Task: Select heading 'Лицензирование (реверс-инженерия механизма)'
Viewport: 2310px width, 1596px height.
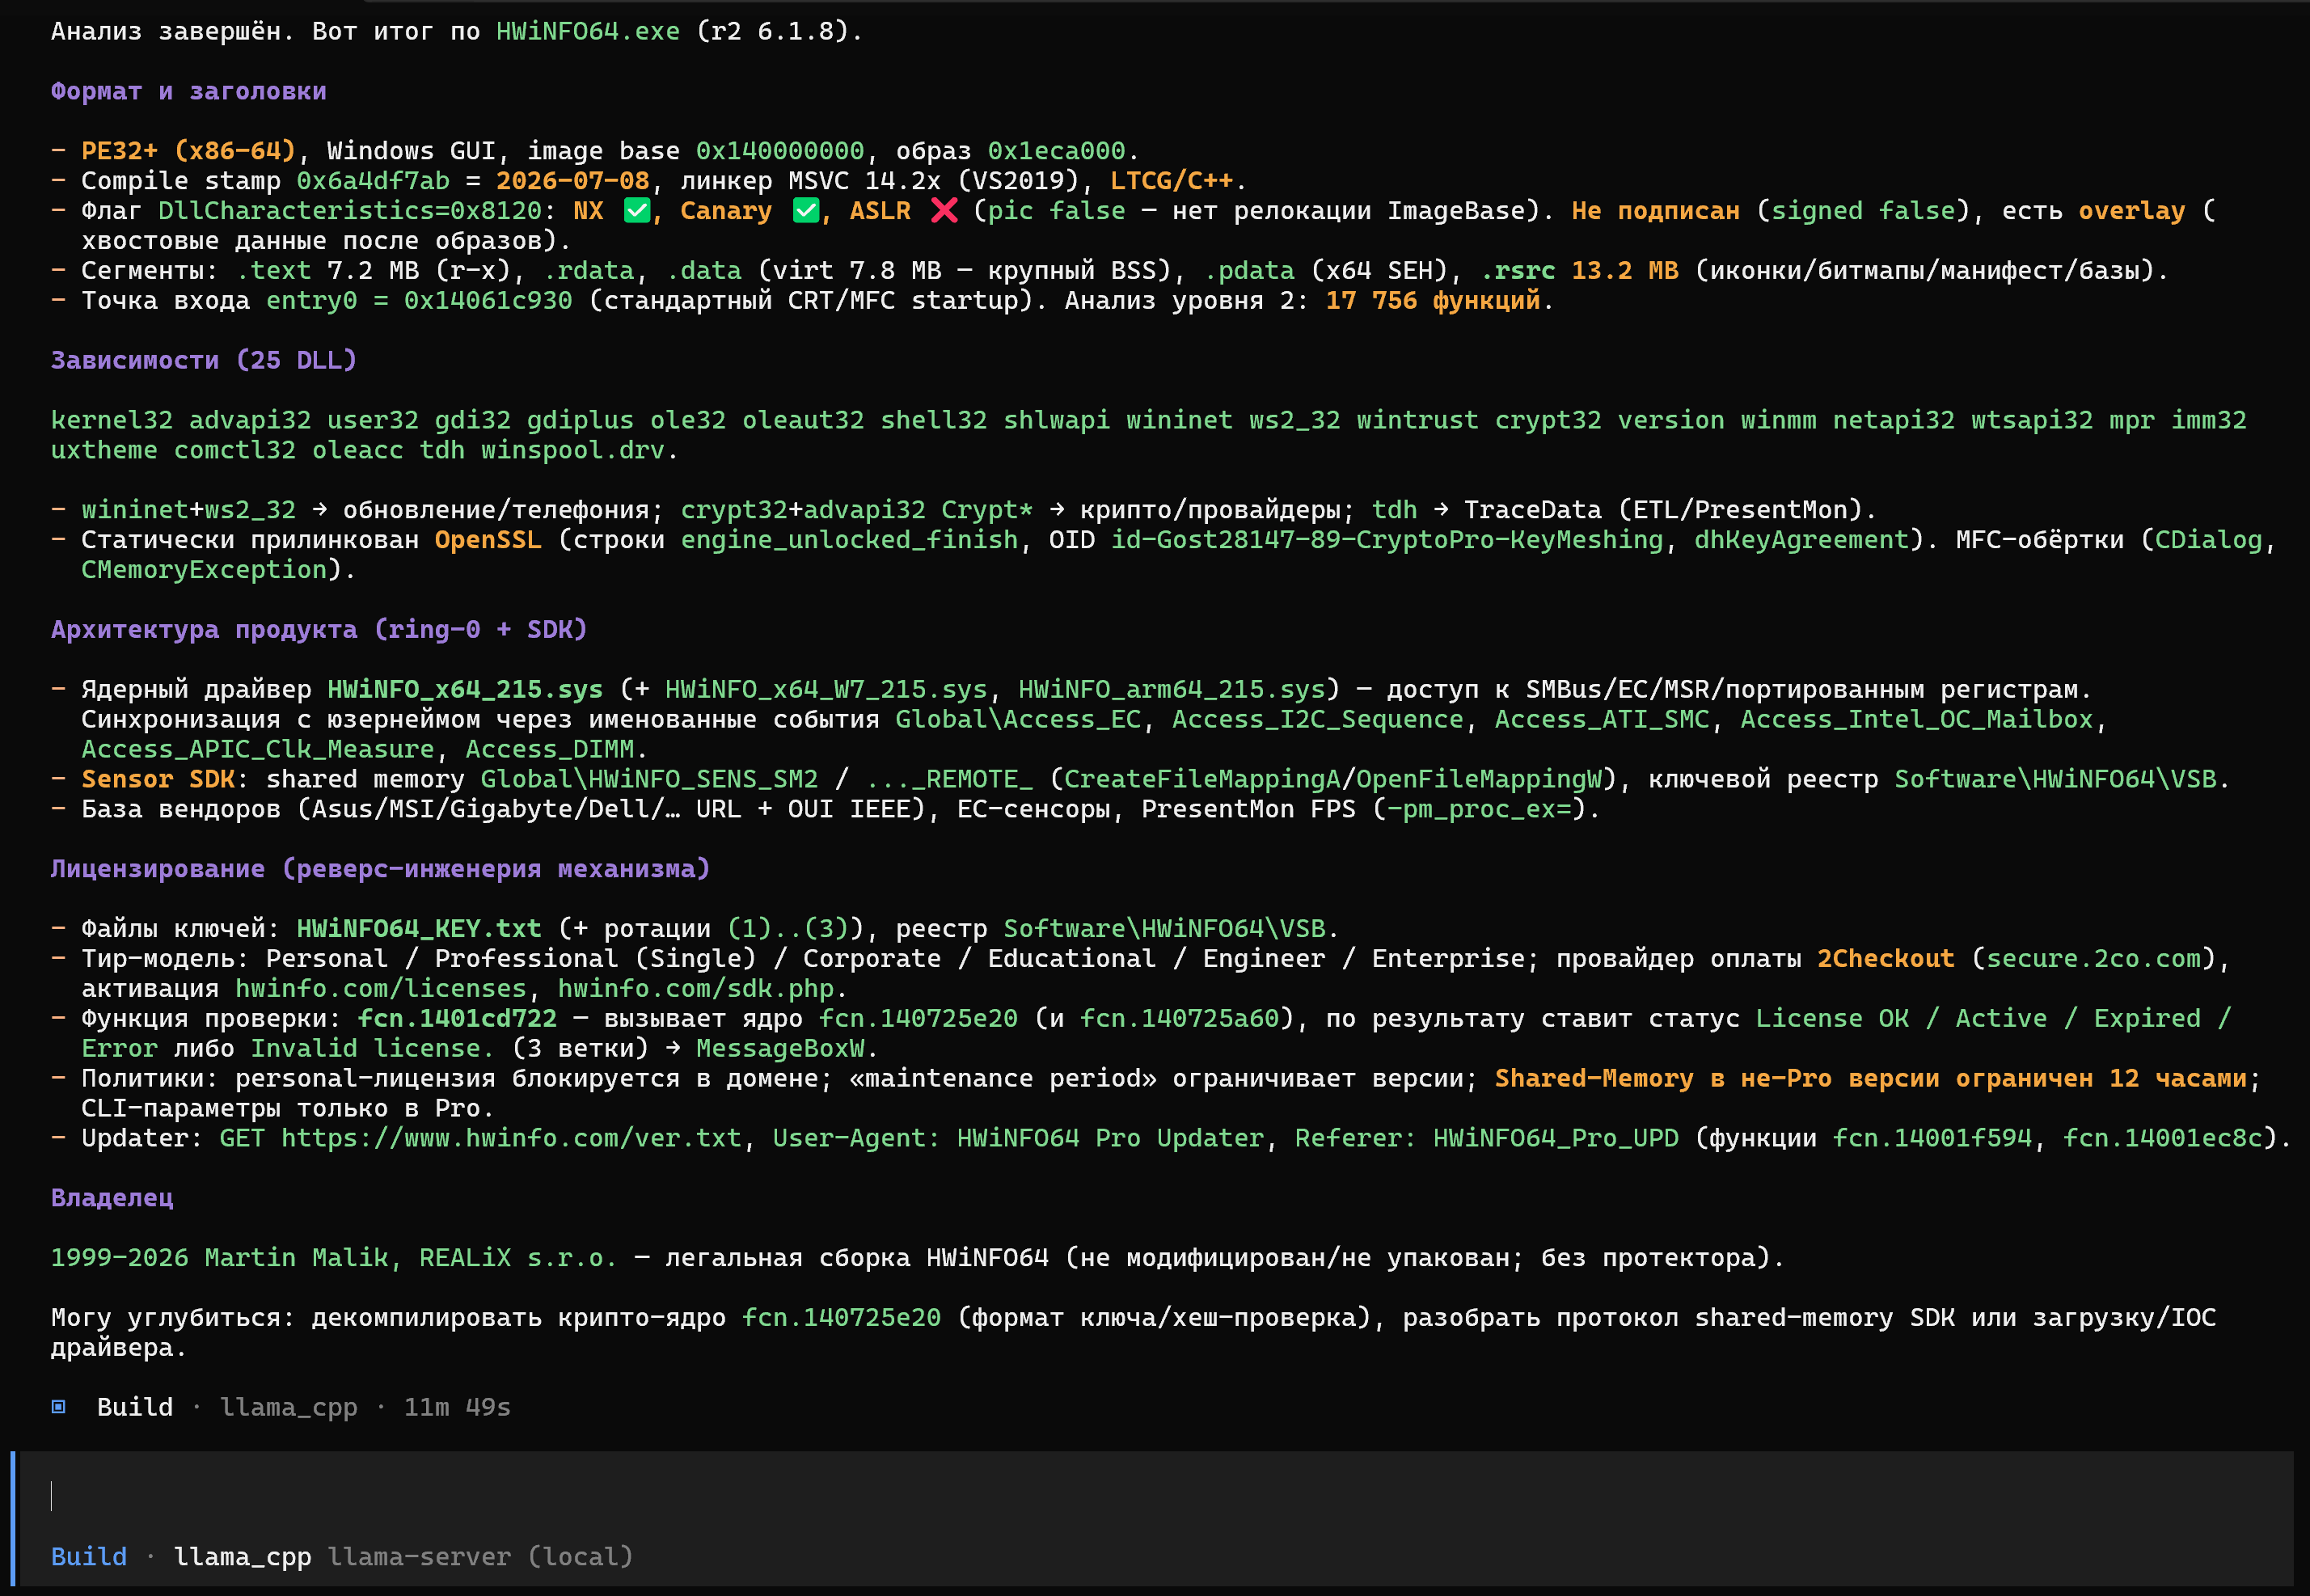Action: click(x=381, y=868)
